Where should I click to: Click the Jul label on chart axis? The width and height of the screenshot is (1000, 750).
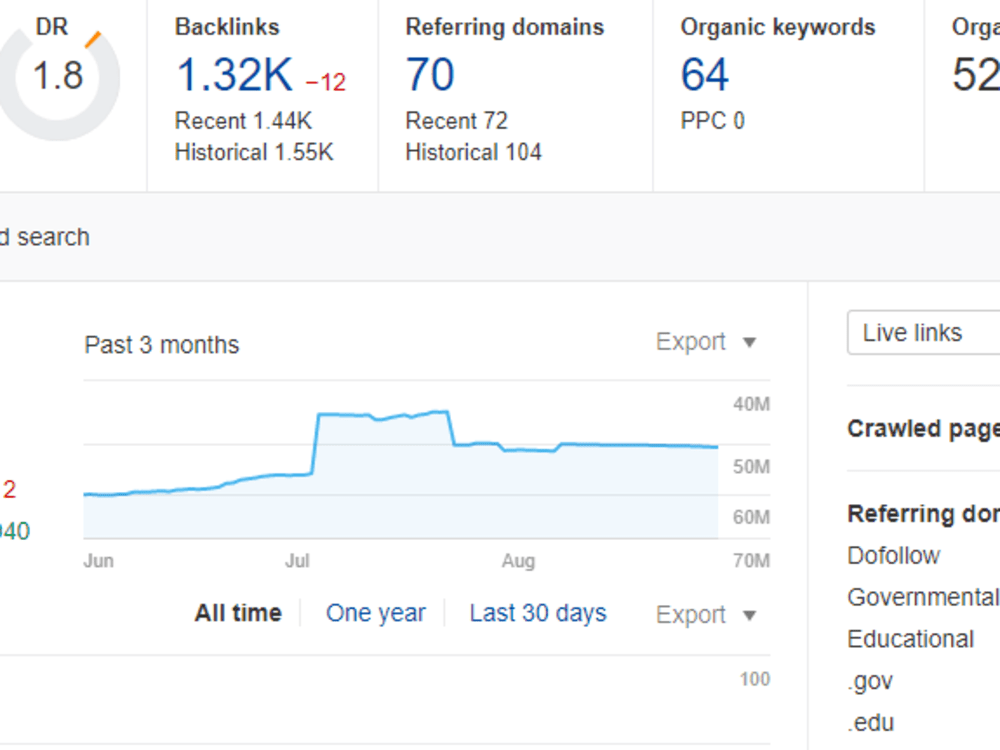pos(297,561)
